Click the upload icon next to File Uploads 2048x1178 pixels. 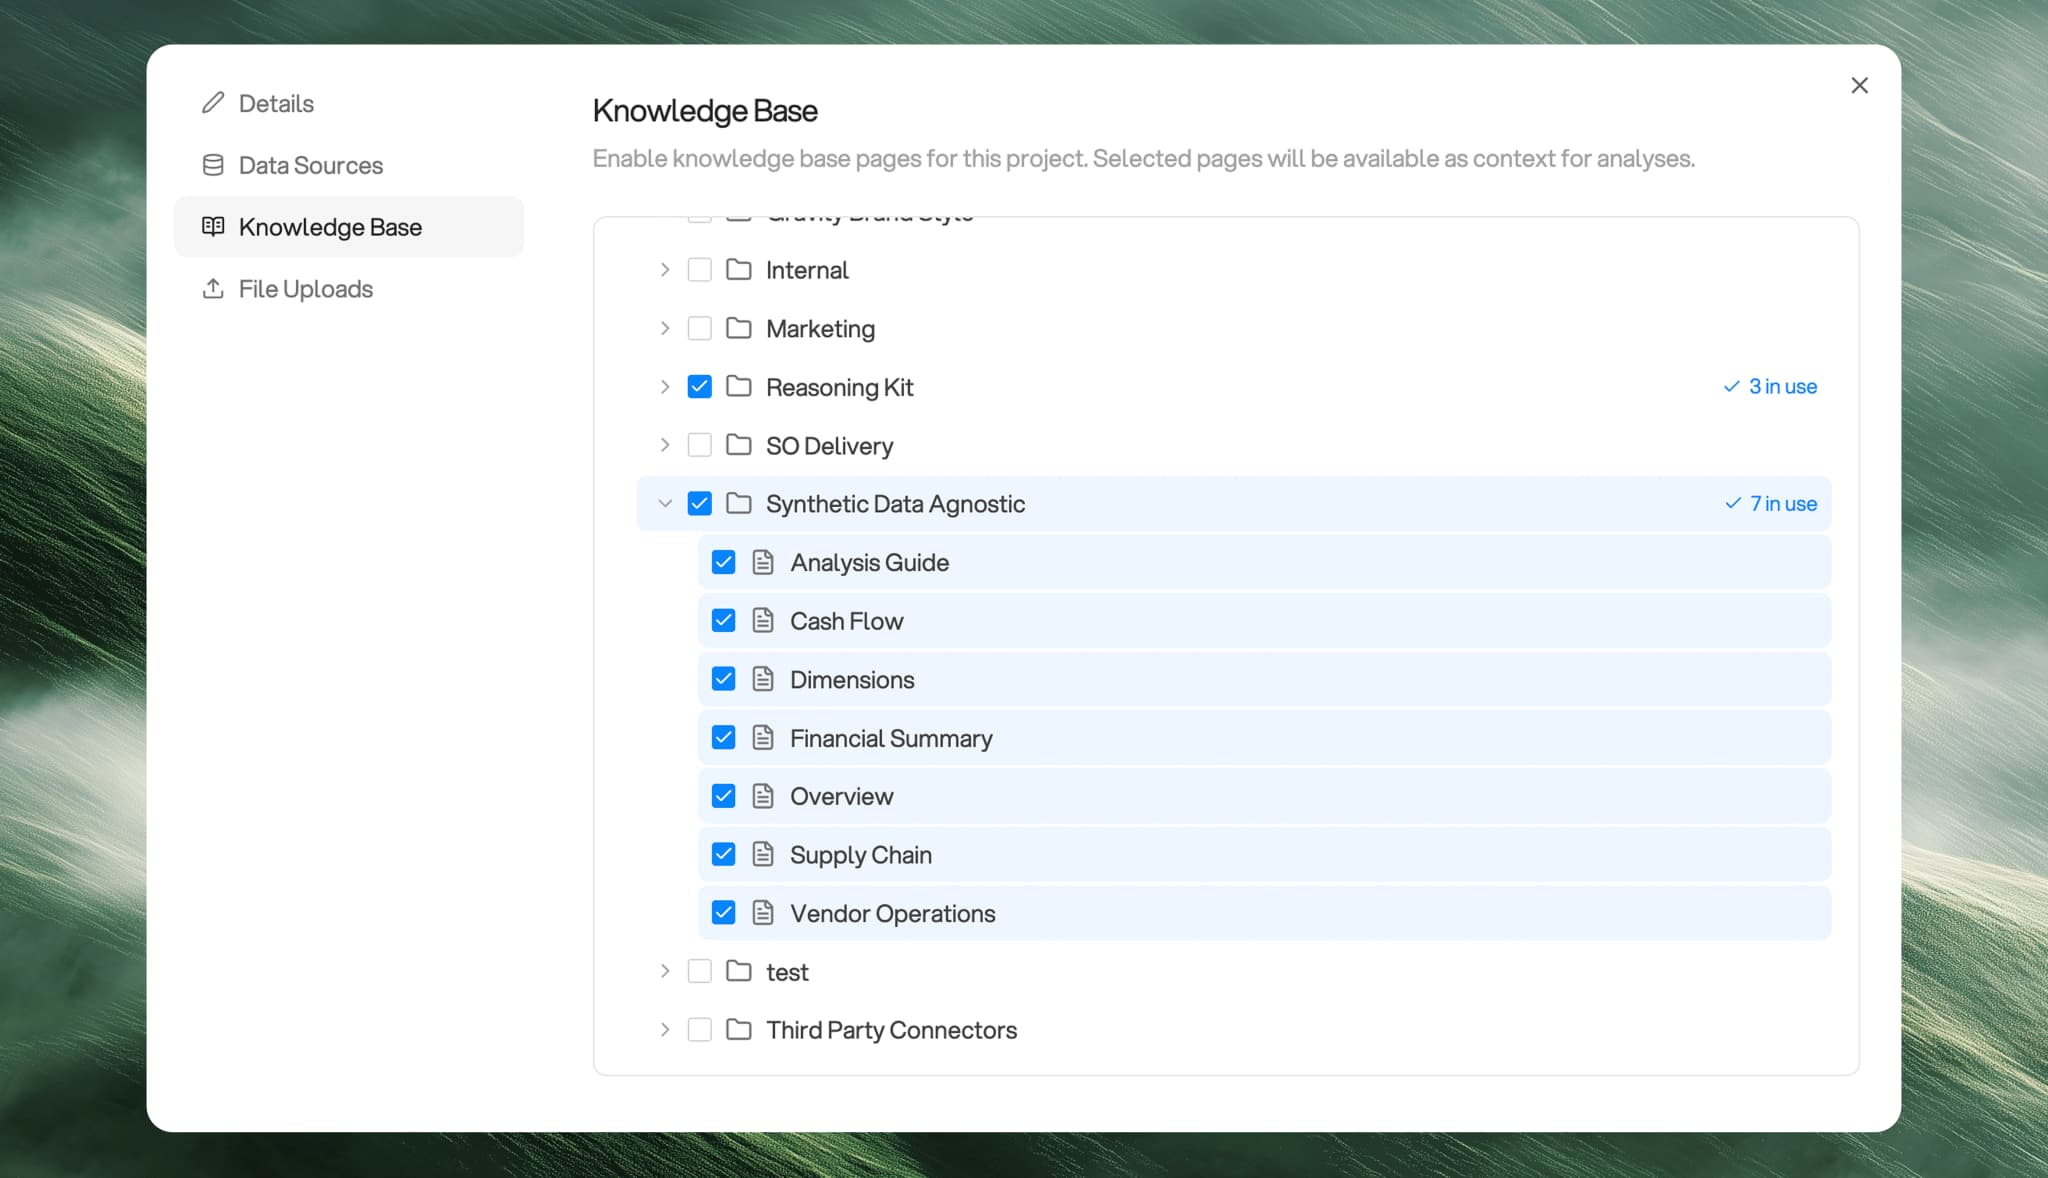coord(212,288)
